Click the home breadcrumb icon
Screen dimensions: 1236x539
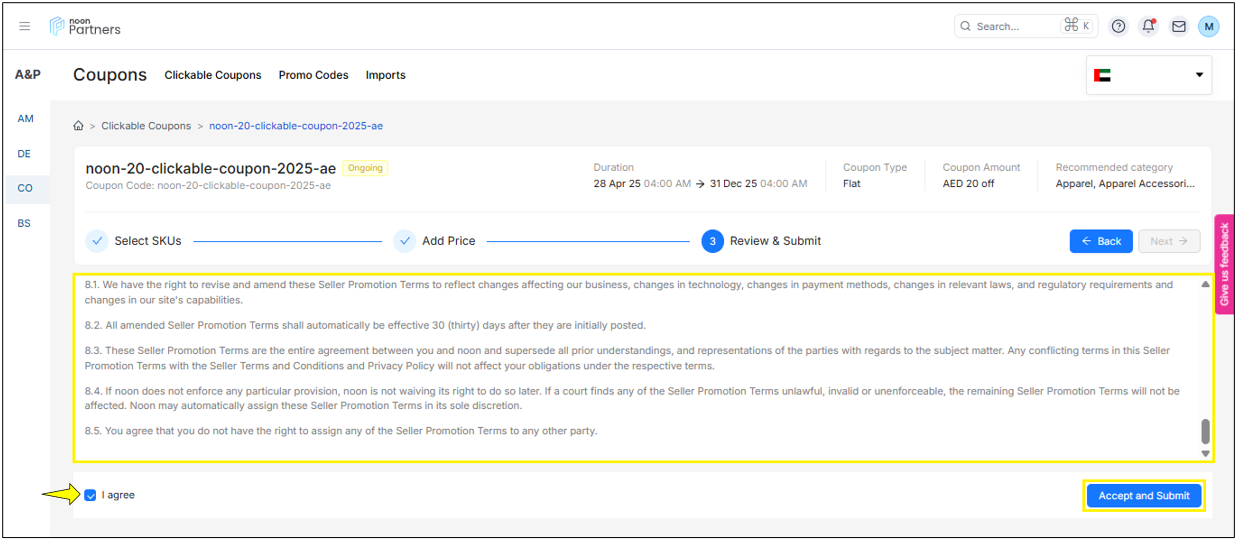click(78, 126)
